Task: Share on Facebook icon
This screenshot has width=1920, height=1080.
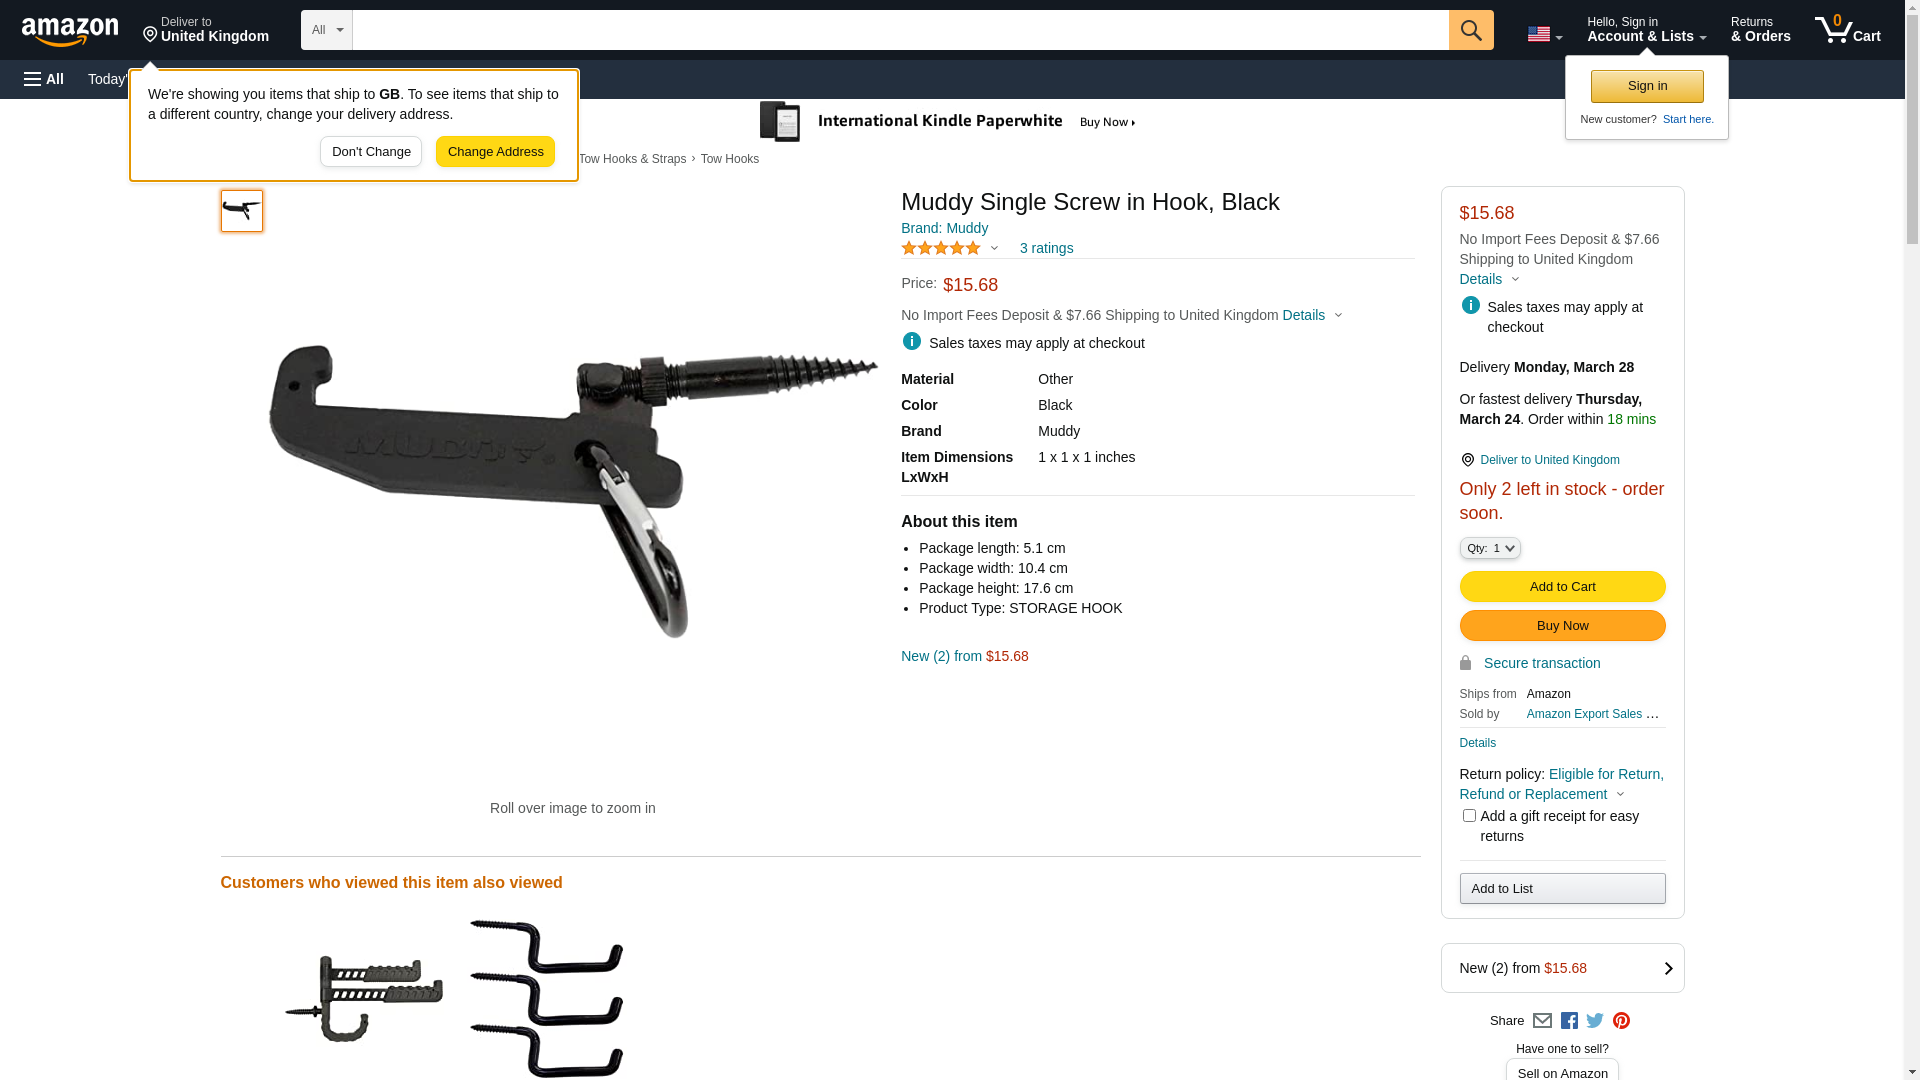Action: (1569, 1021)
